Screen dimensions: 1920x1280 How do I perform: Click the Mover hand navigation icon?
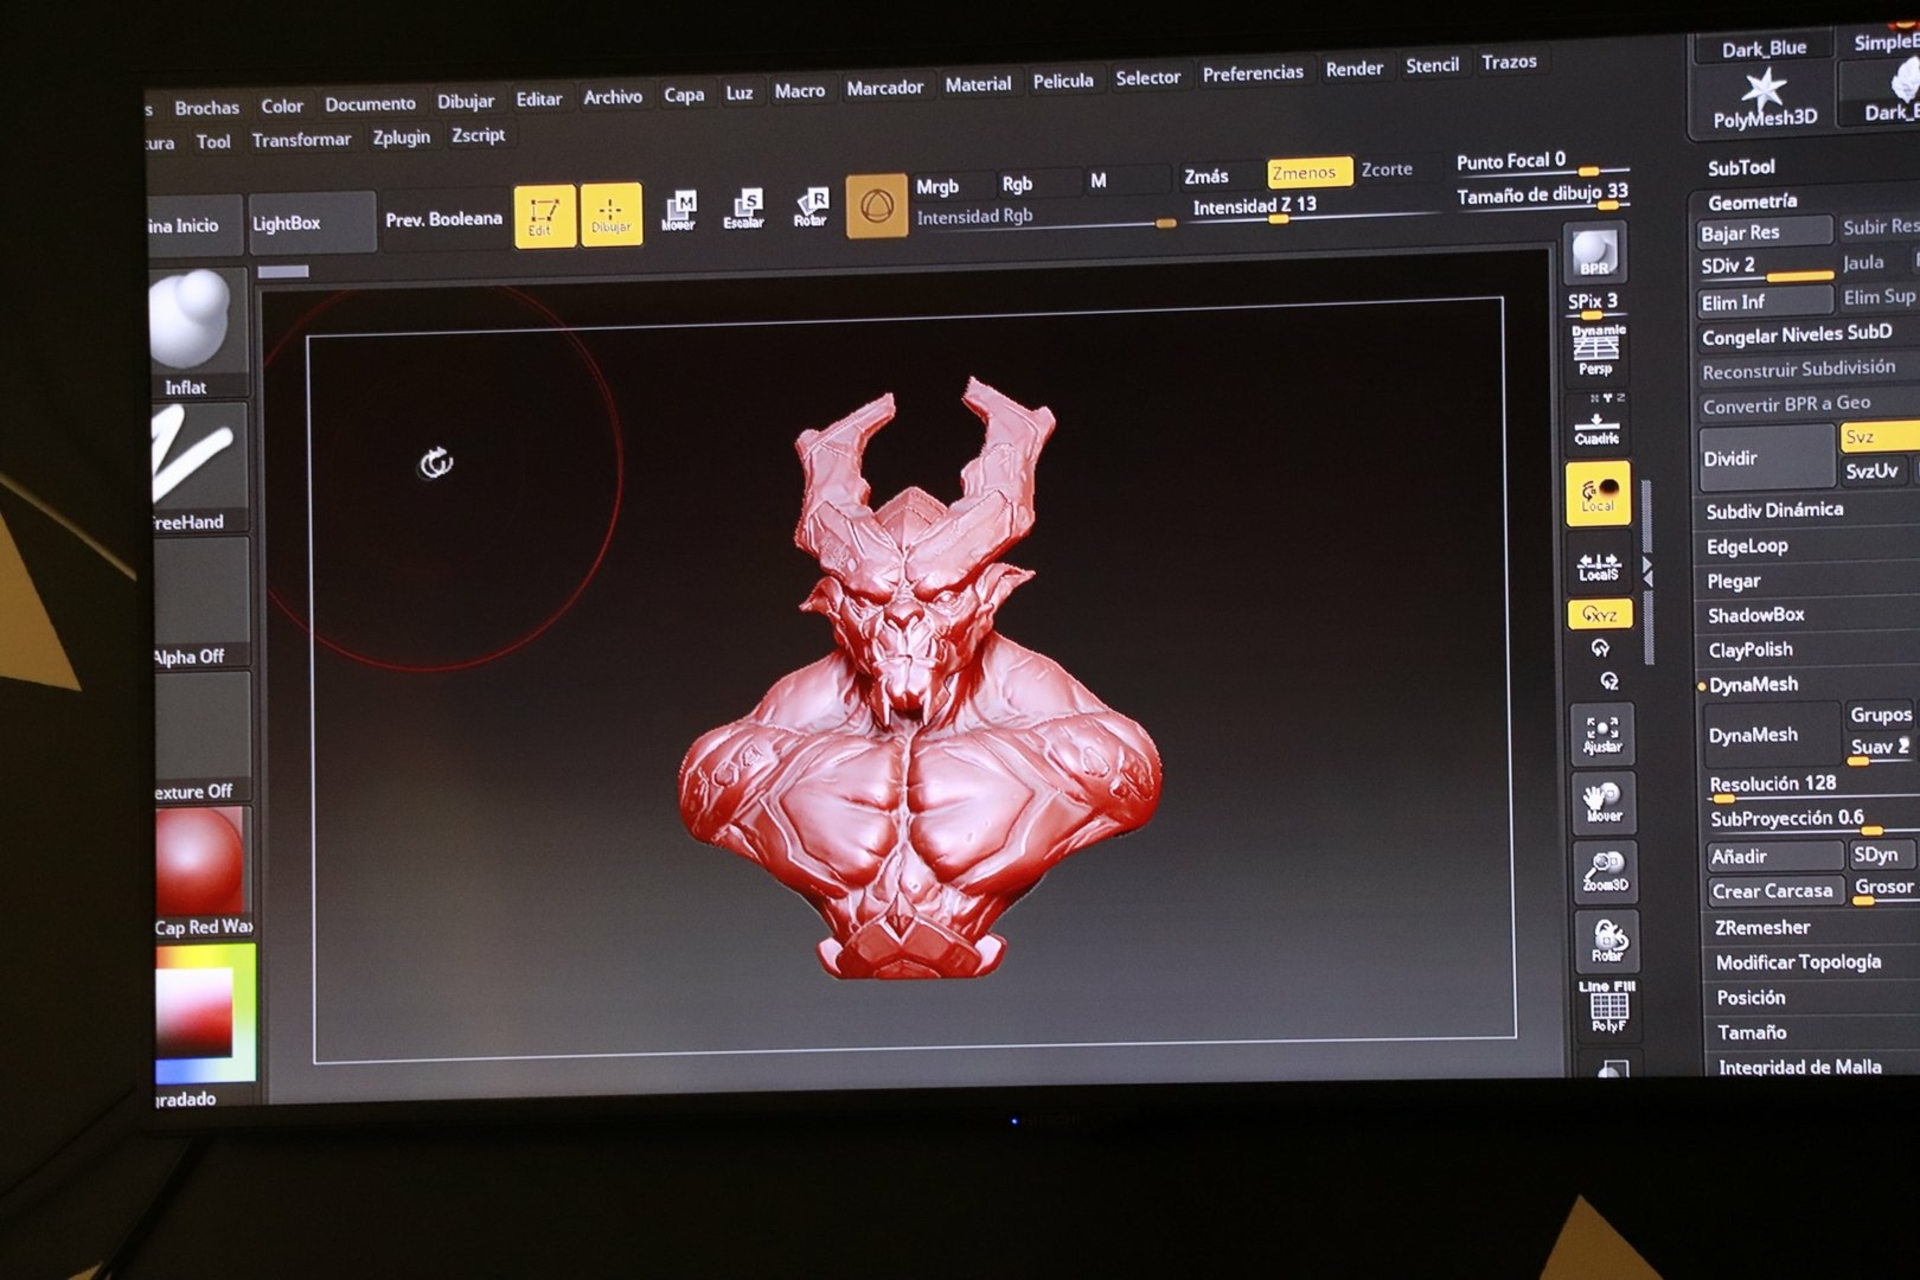[1603, 803]
